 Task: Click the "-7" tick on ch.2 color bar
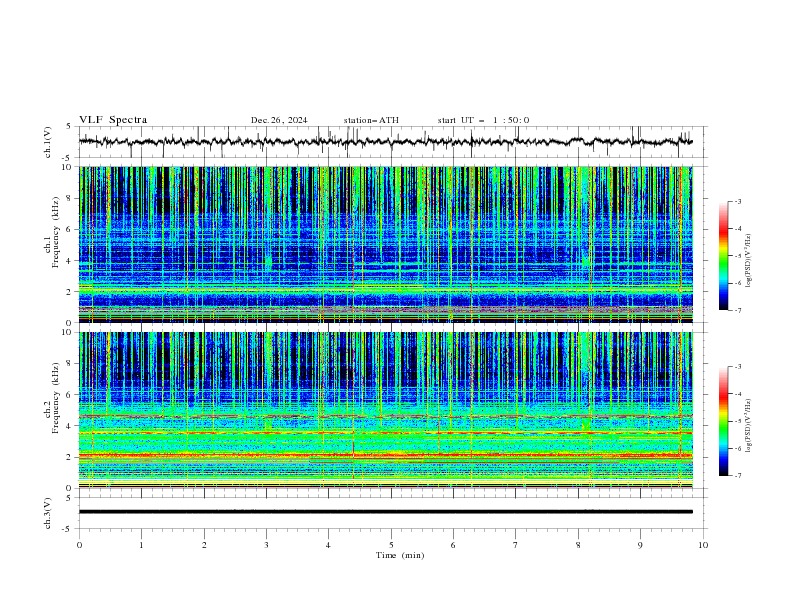click(x=737, y=476)
